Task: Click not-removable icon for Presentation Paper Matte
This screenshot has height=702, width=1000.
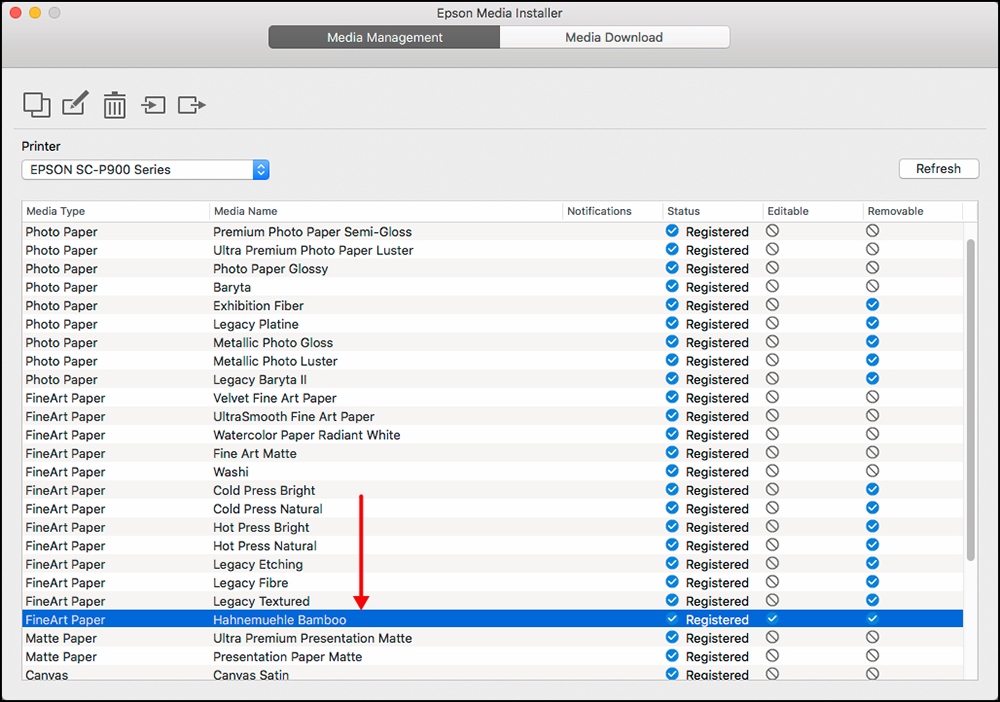Action: [872, 655]
